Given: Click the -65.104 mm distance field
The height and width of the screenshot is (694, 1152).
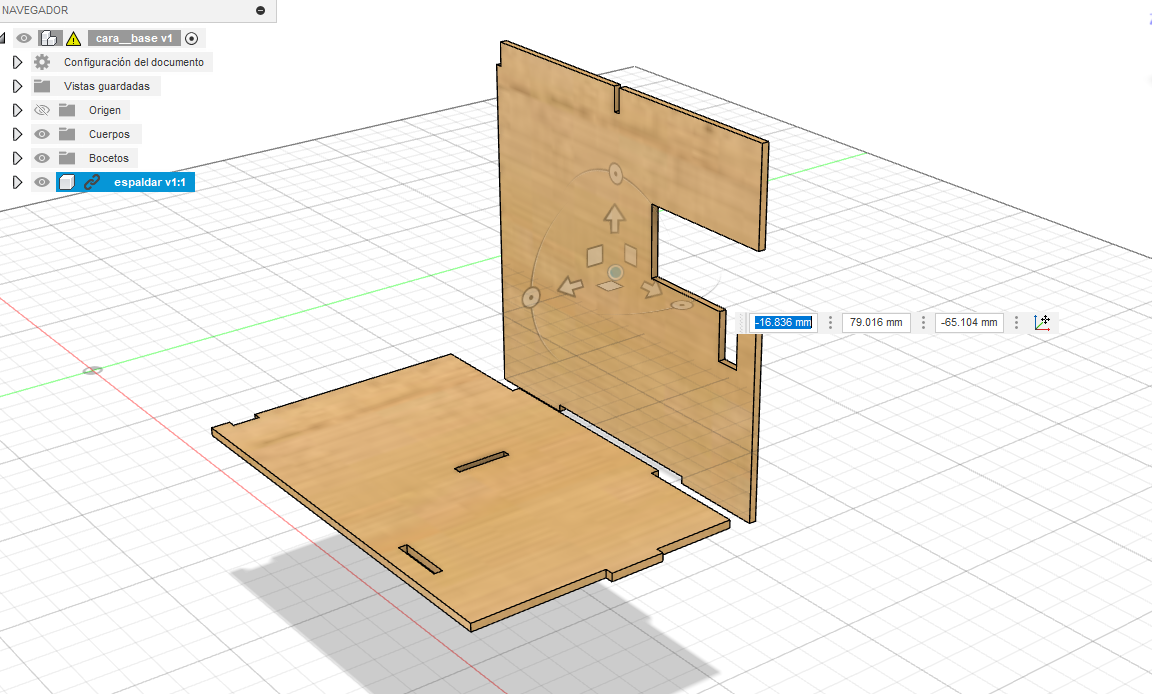Looking at the screenshot, I should (x=969, y=322).
